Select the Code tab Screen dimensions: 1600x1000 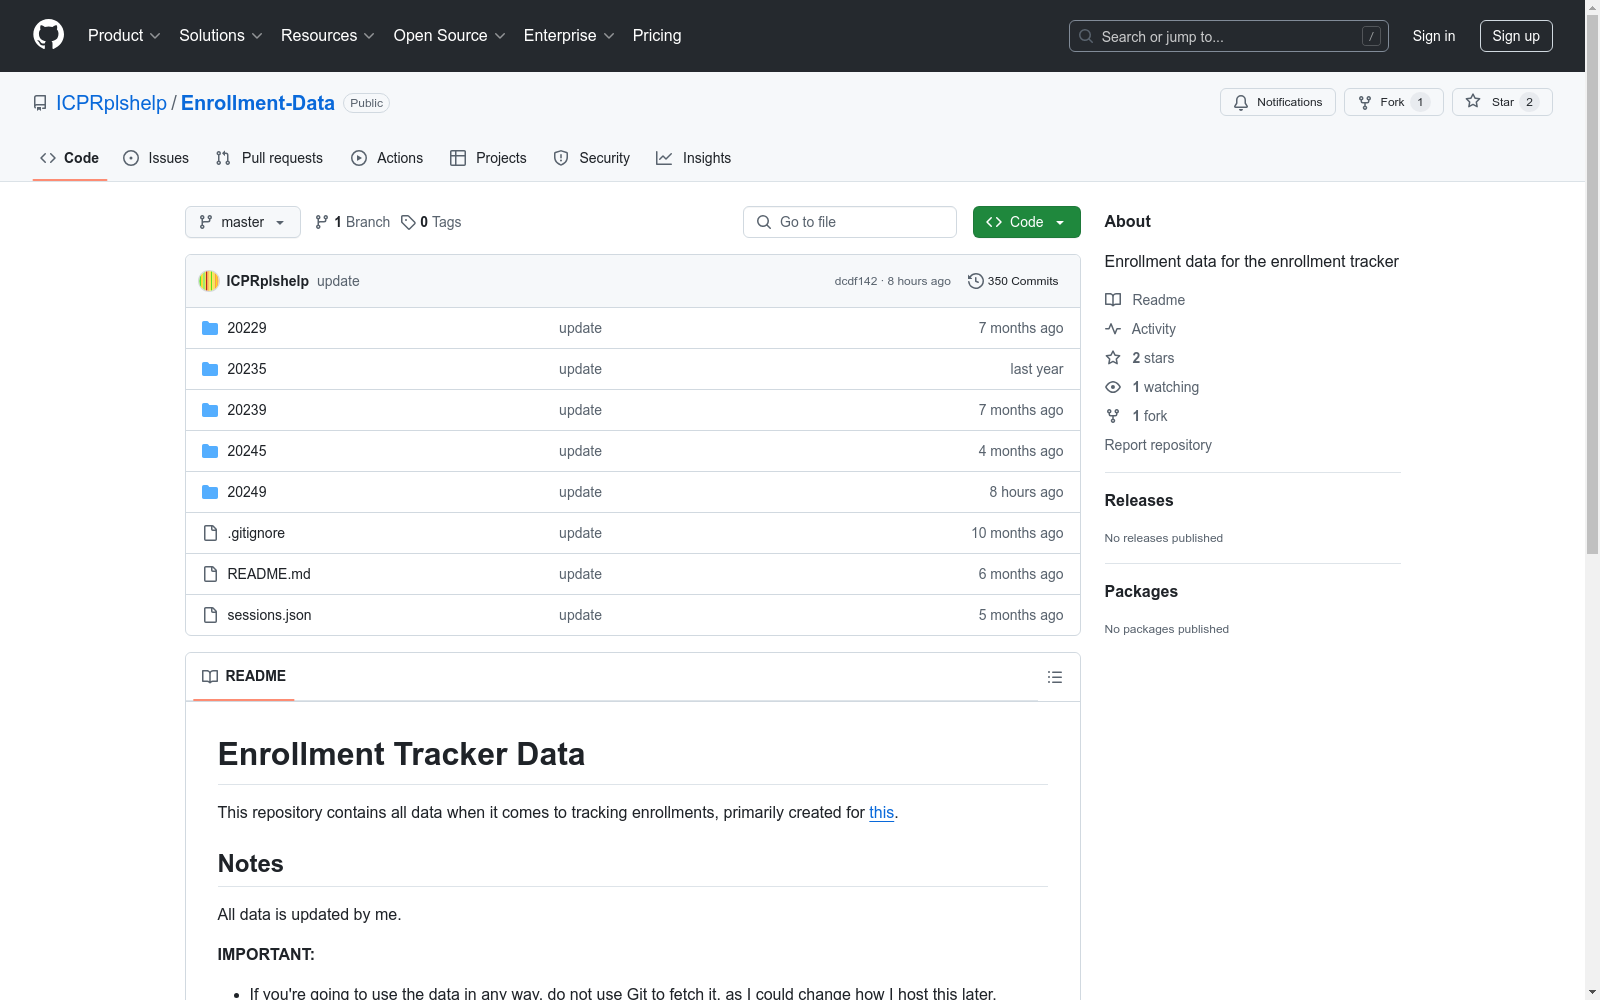69,158
